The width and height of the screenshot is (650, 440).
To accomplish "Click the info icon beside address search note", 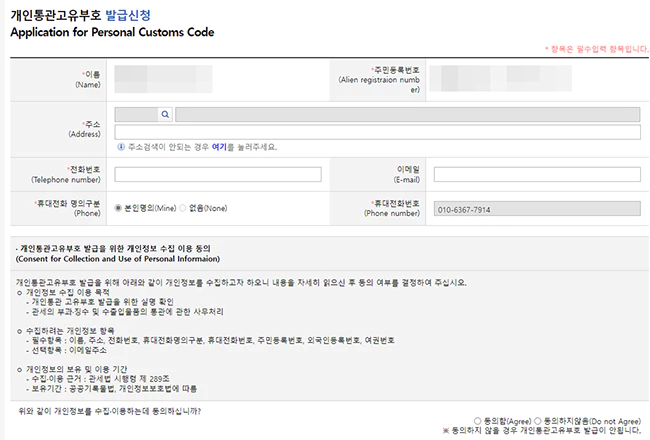I will tap(121, 147).
